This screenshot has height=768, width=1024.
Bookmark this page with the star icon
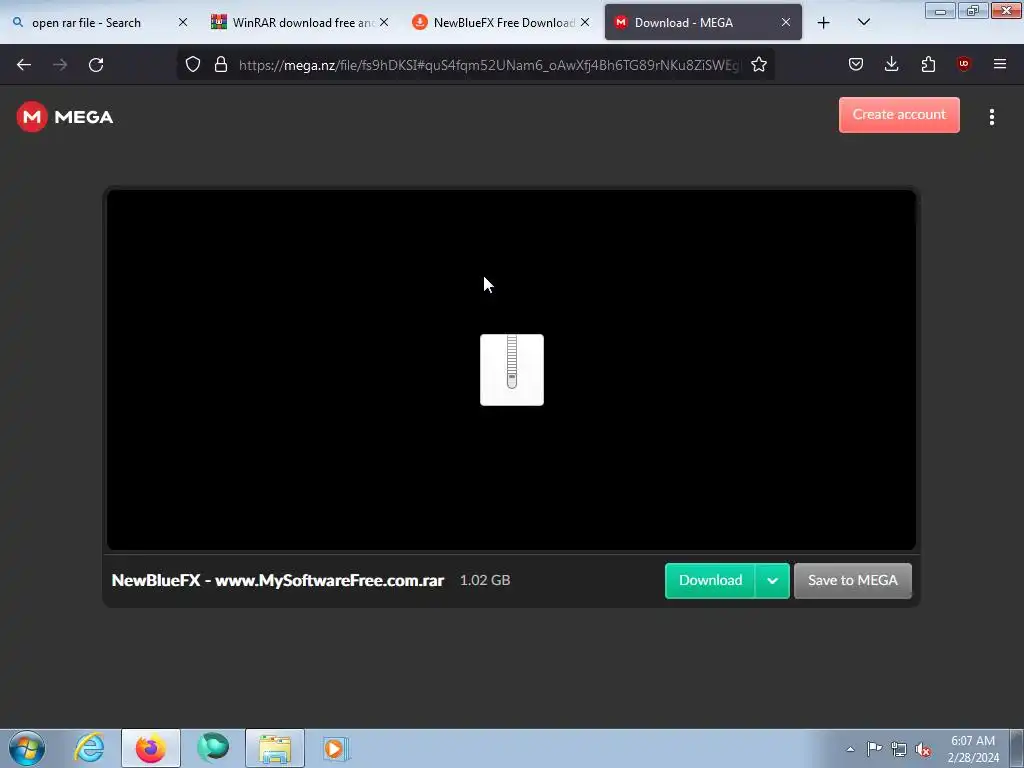(758, 64)
